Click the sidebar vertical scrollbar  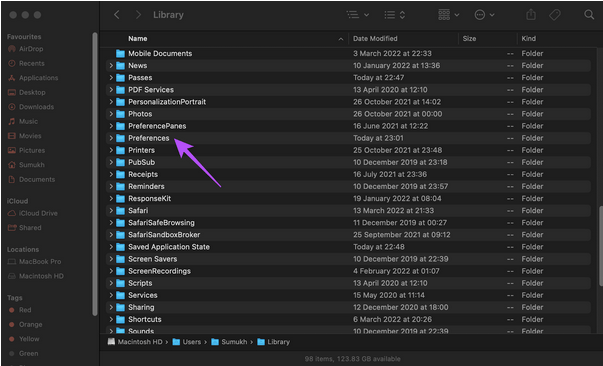[95, 174]
